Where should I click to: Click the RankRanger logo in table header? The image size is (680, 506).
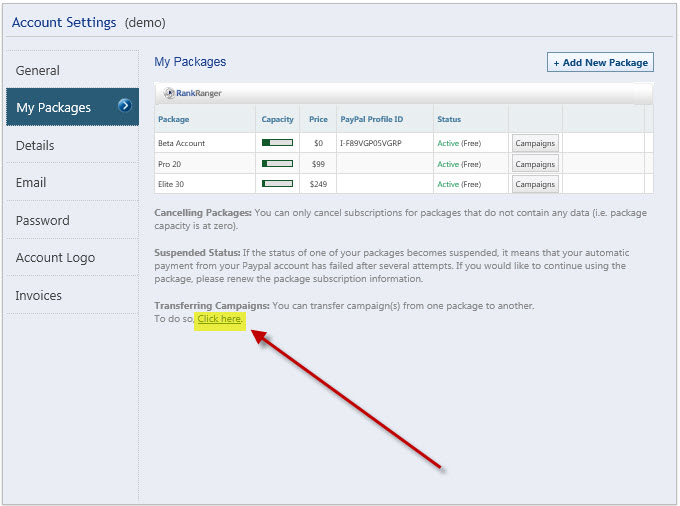tap(193, 93)
